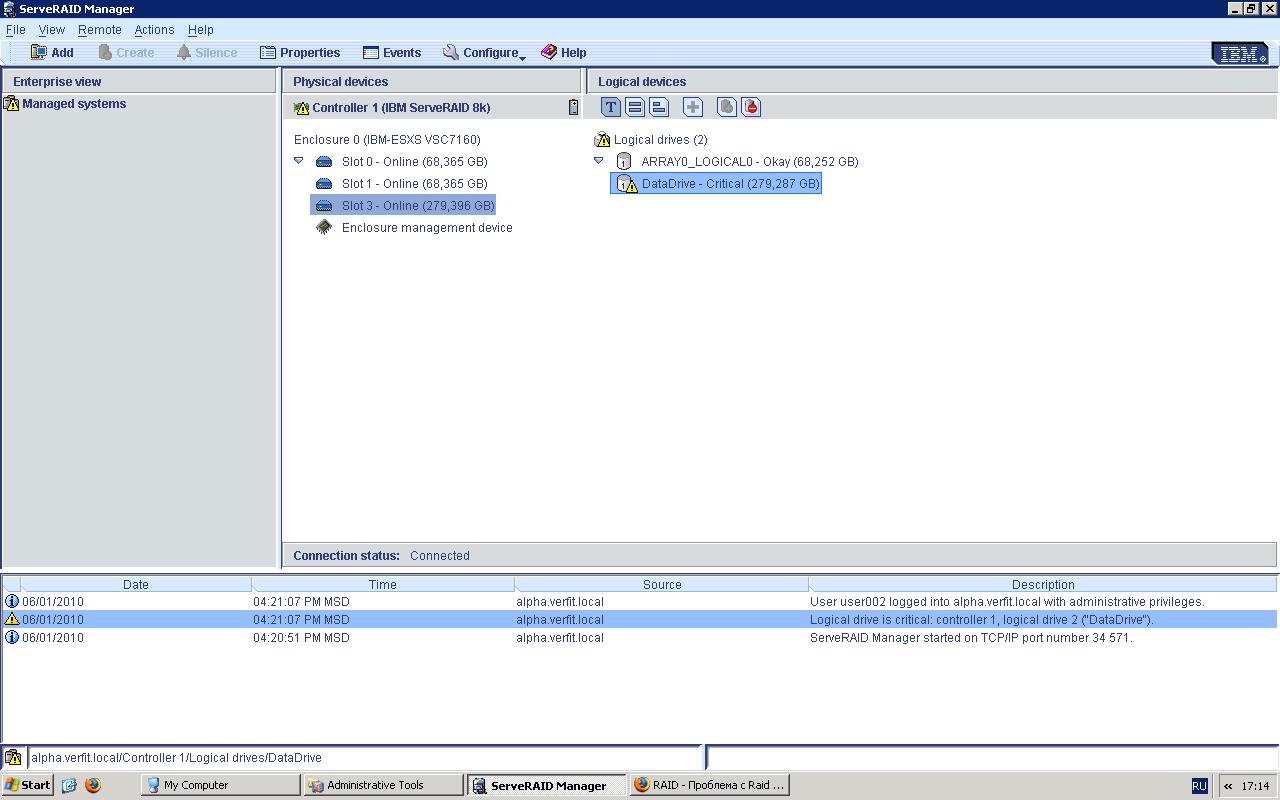
Task: Switch to full size capacity view
Action: tap(634, 107)
